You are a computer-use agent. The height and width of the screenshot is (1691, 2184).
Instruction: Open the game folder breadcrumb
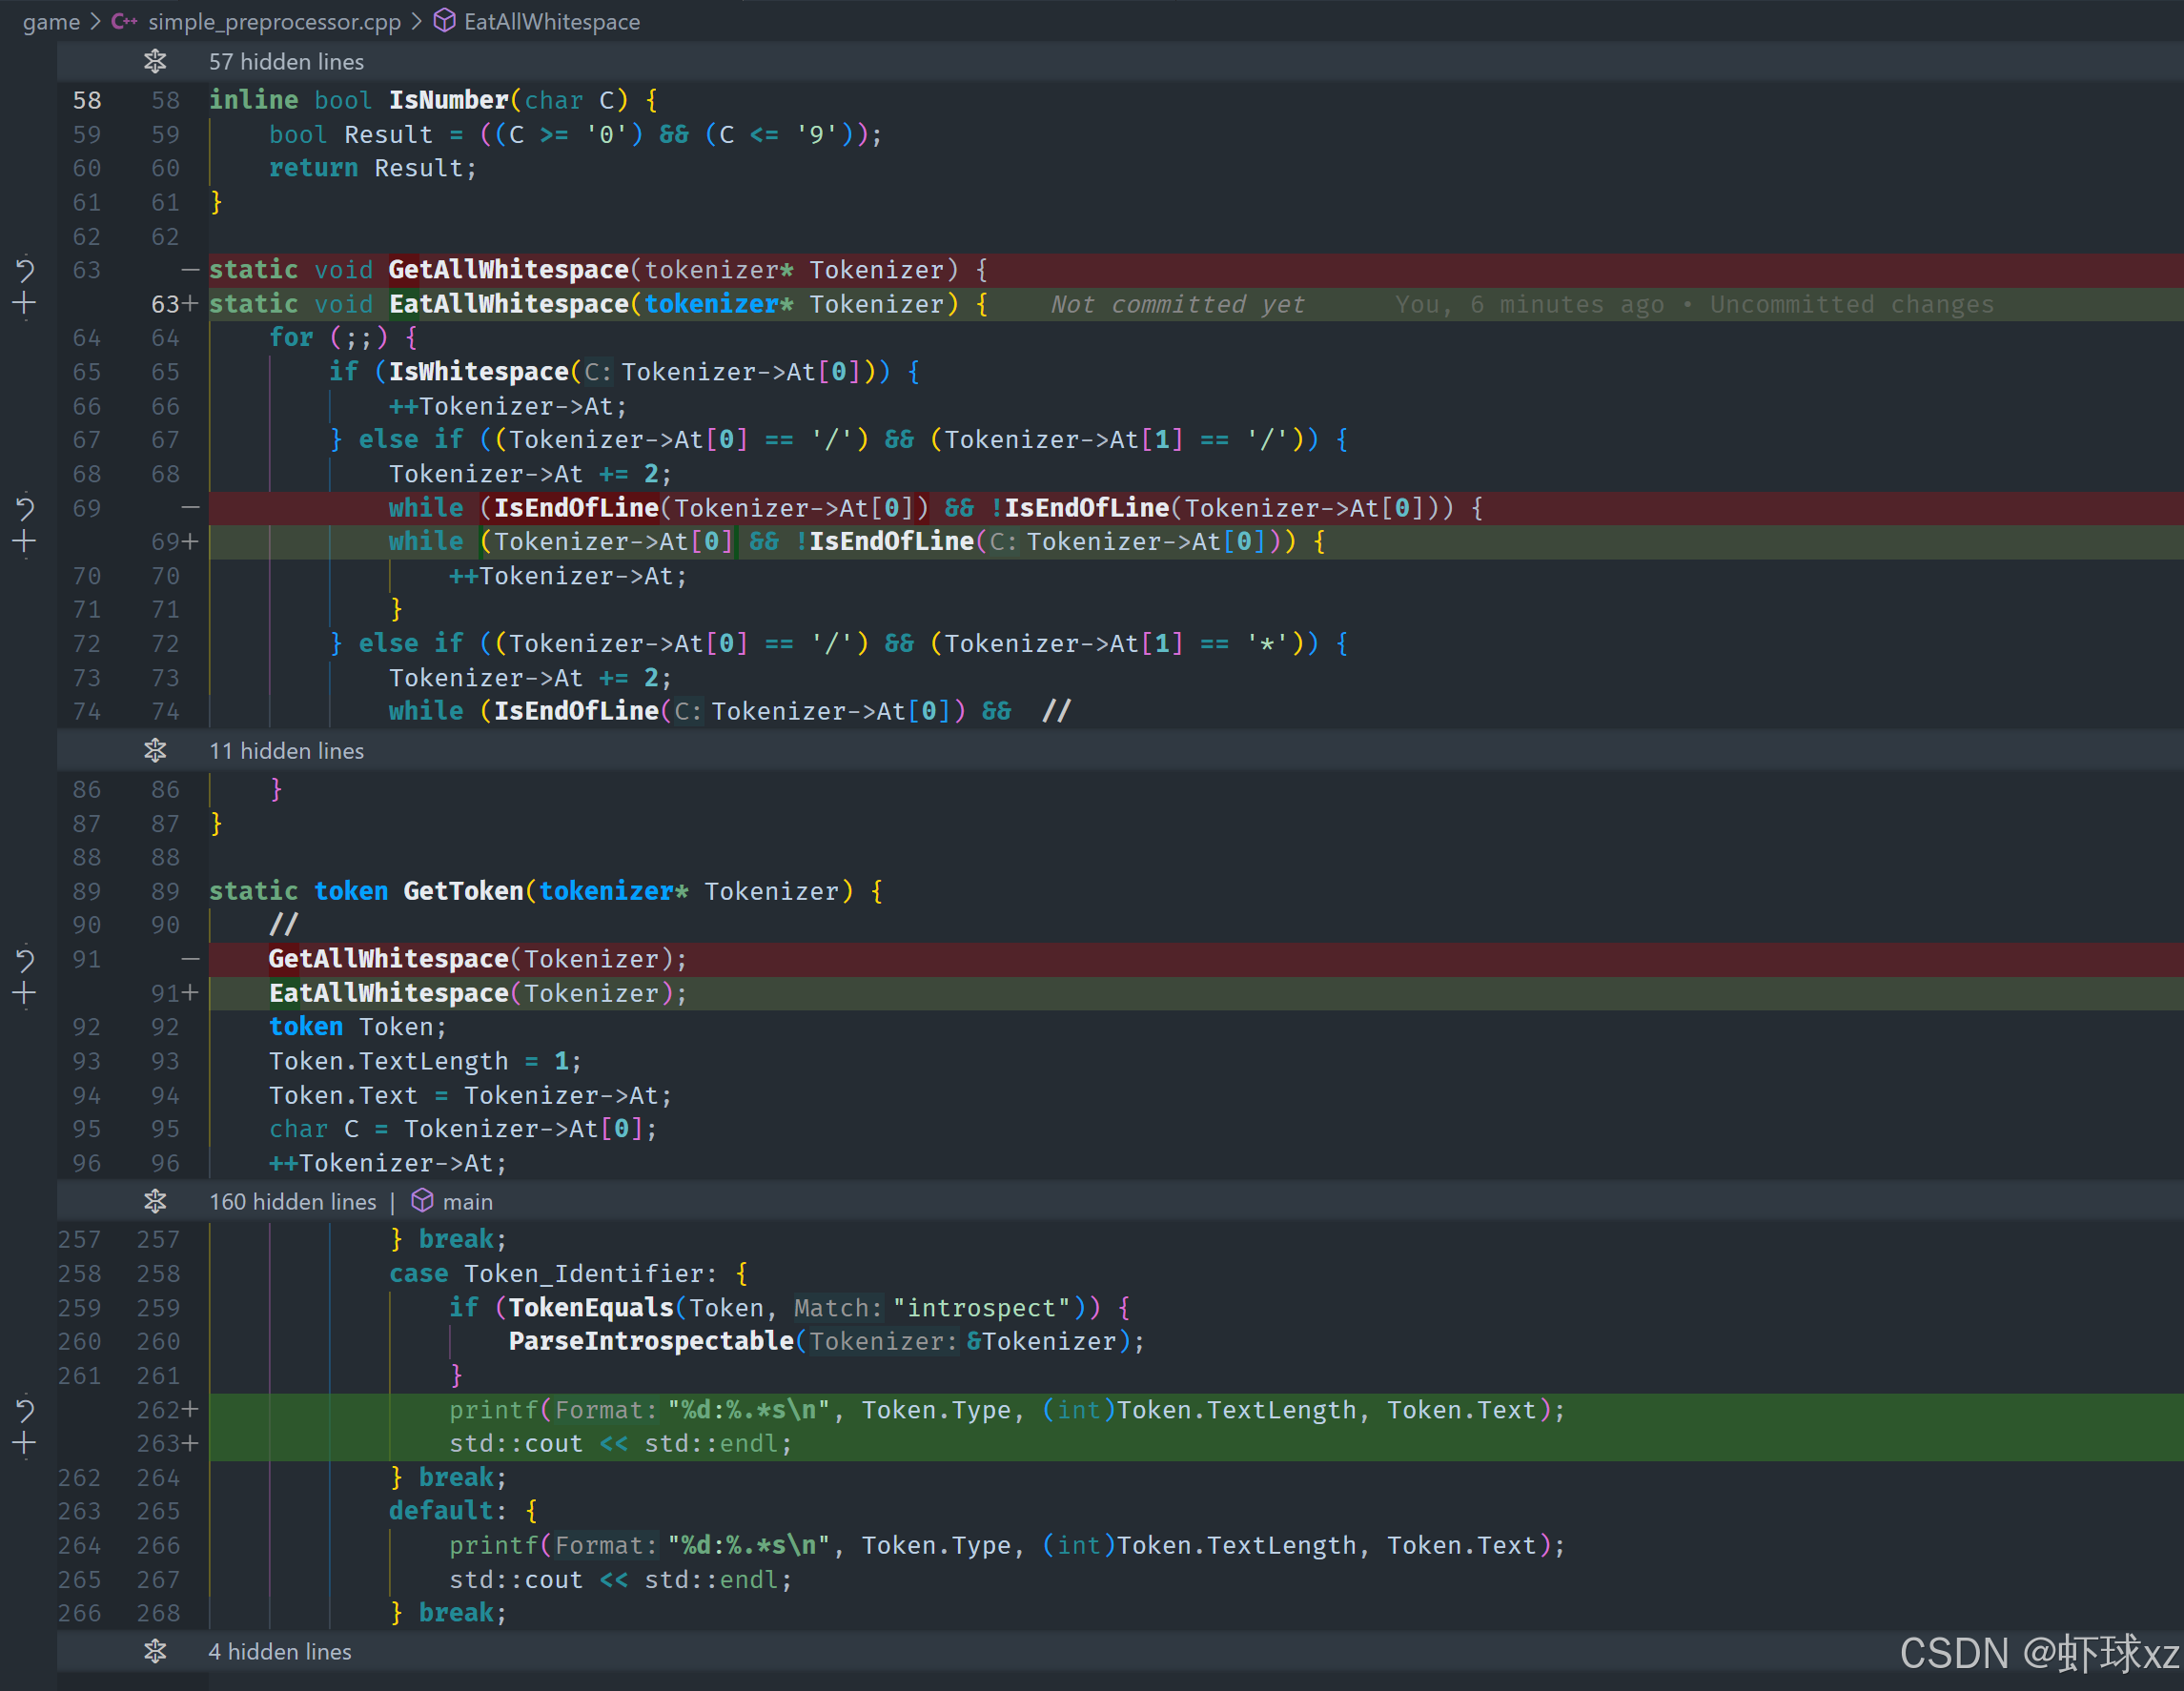coord(51,22)
